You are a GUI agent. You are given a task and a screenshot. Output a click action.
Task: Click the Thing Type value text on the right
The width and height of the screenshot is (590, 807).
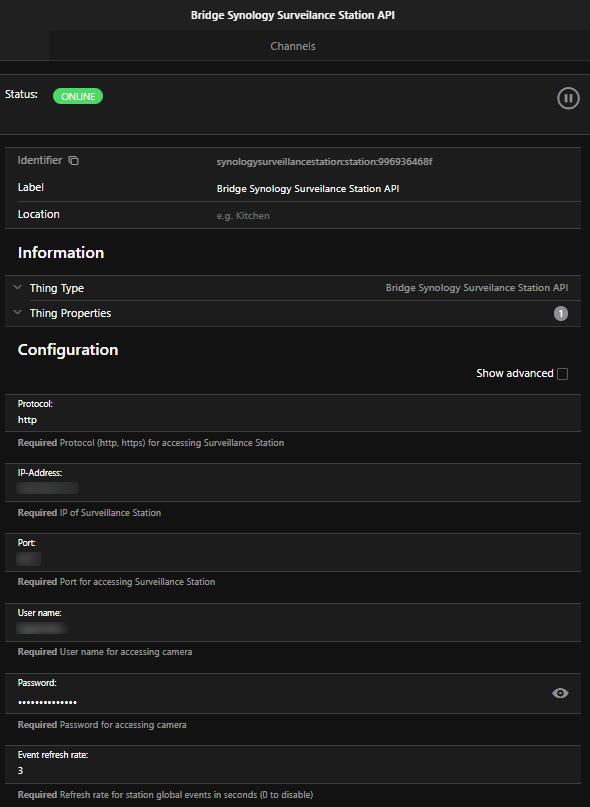click(477, 288)
